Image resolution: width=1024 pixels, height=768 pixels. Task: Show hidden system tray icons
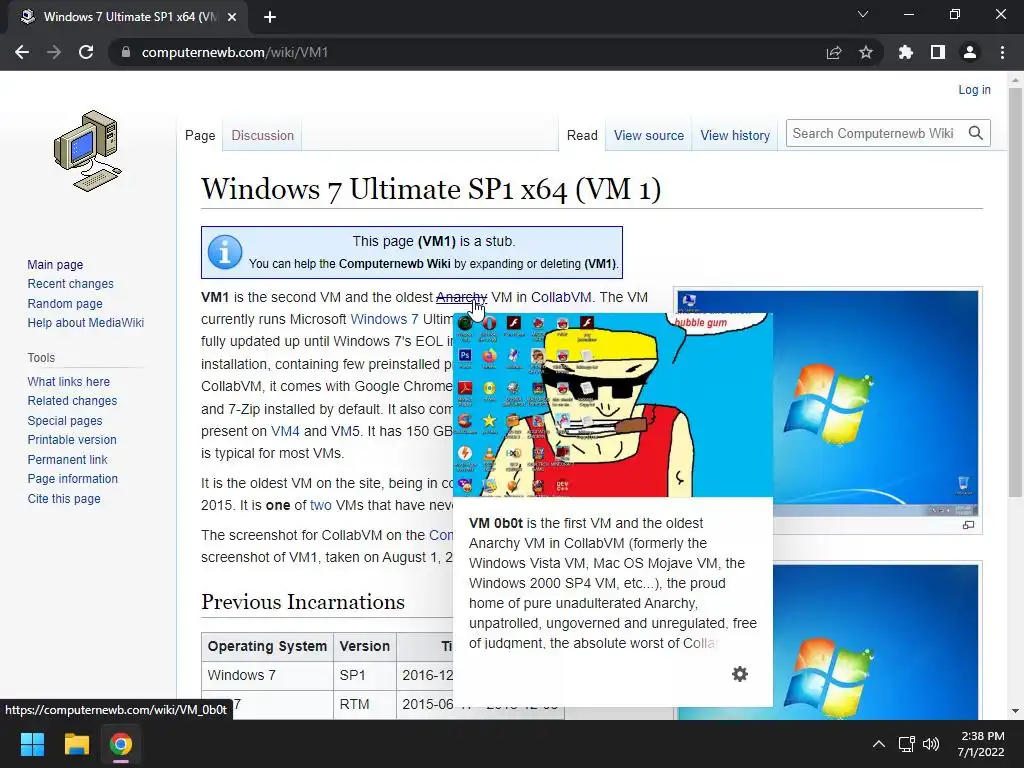879,744
